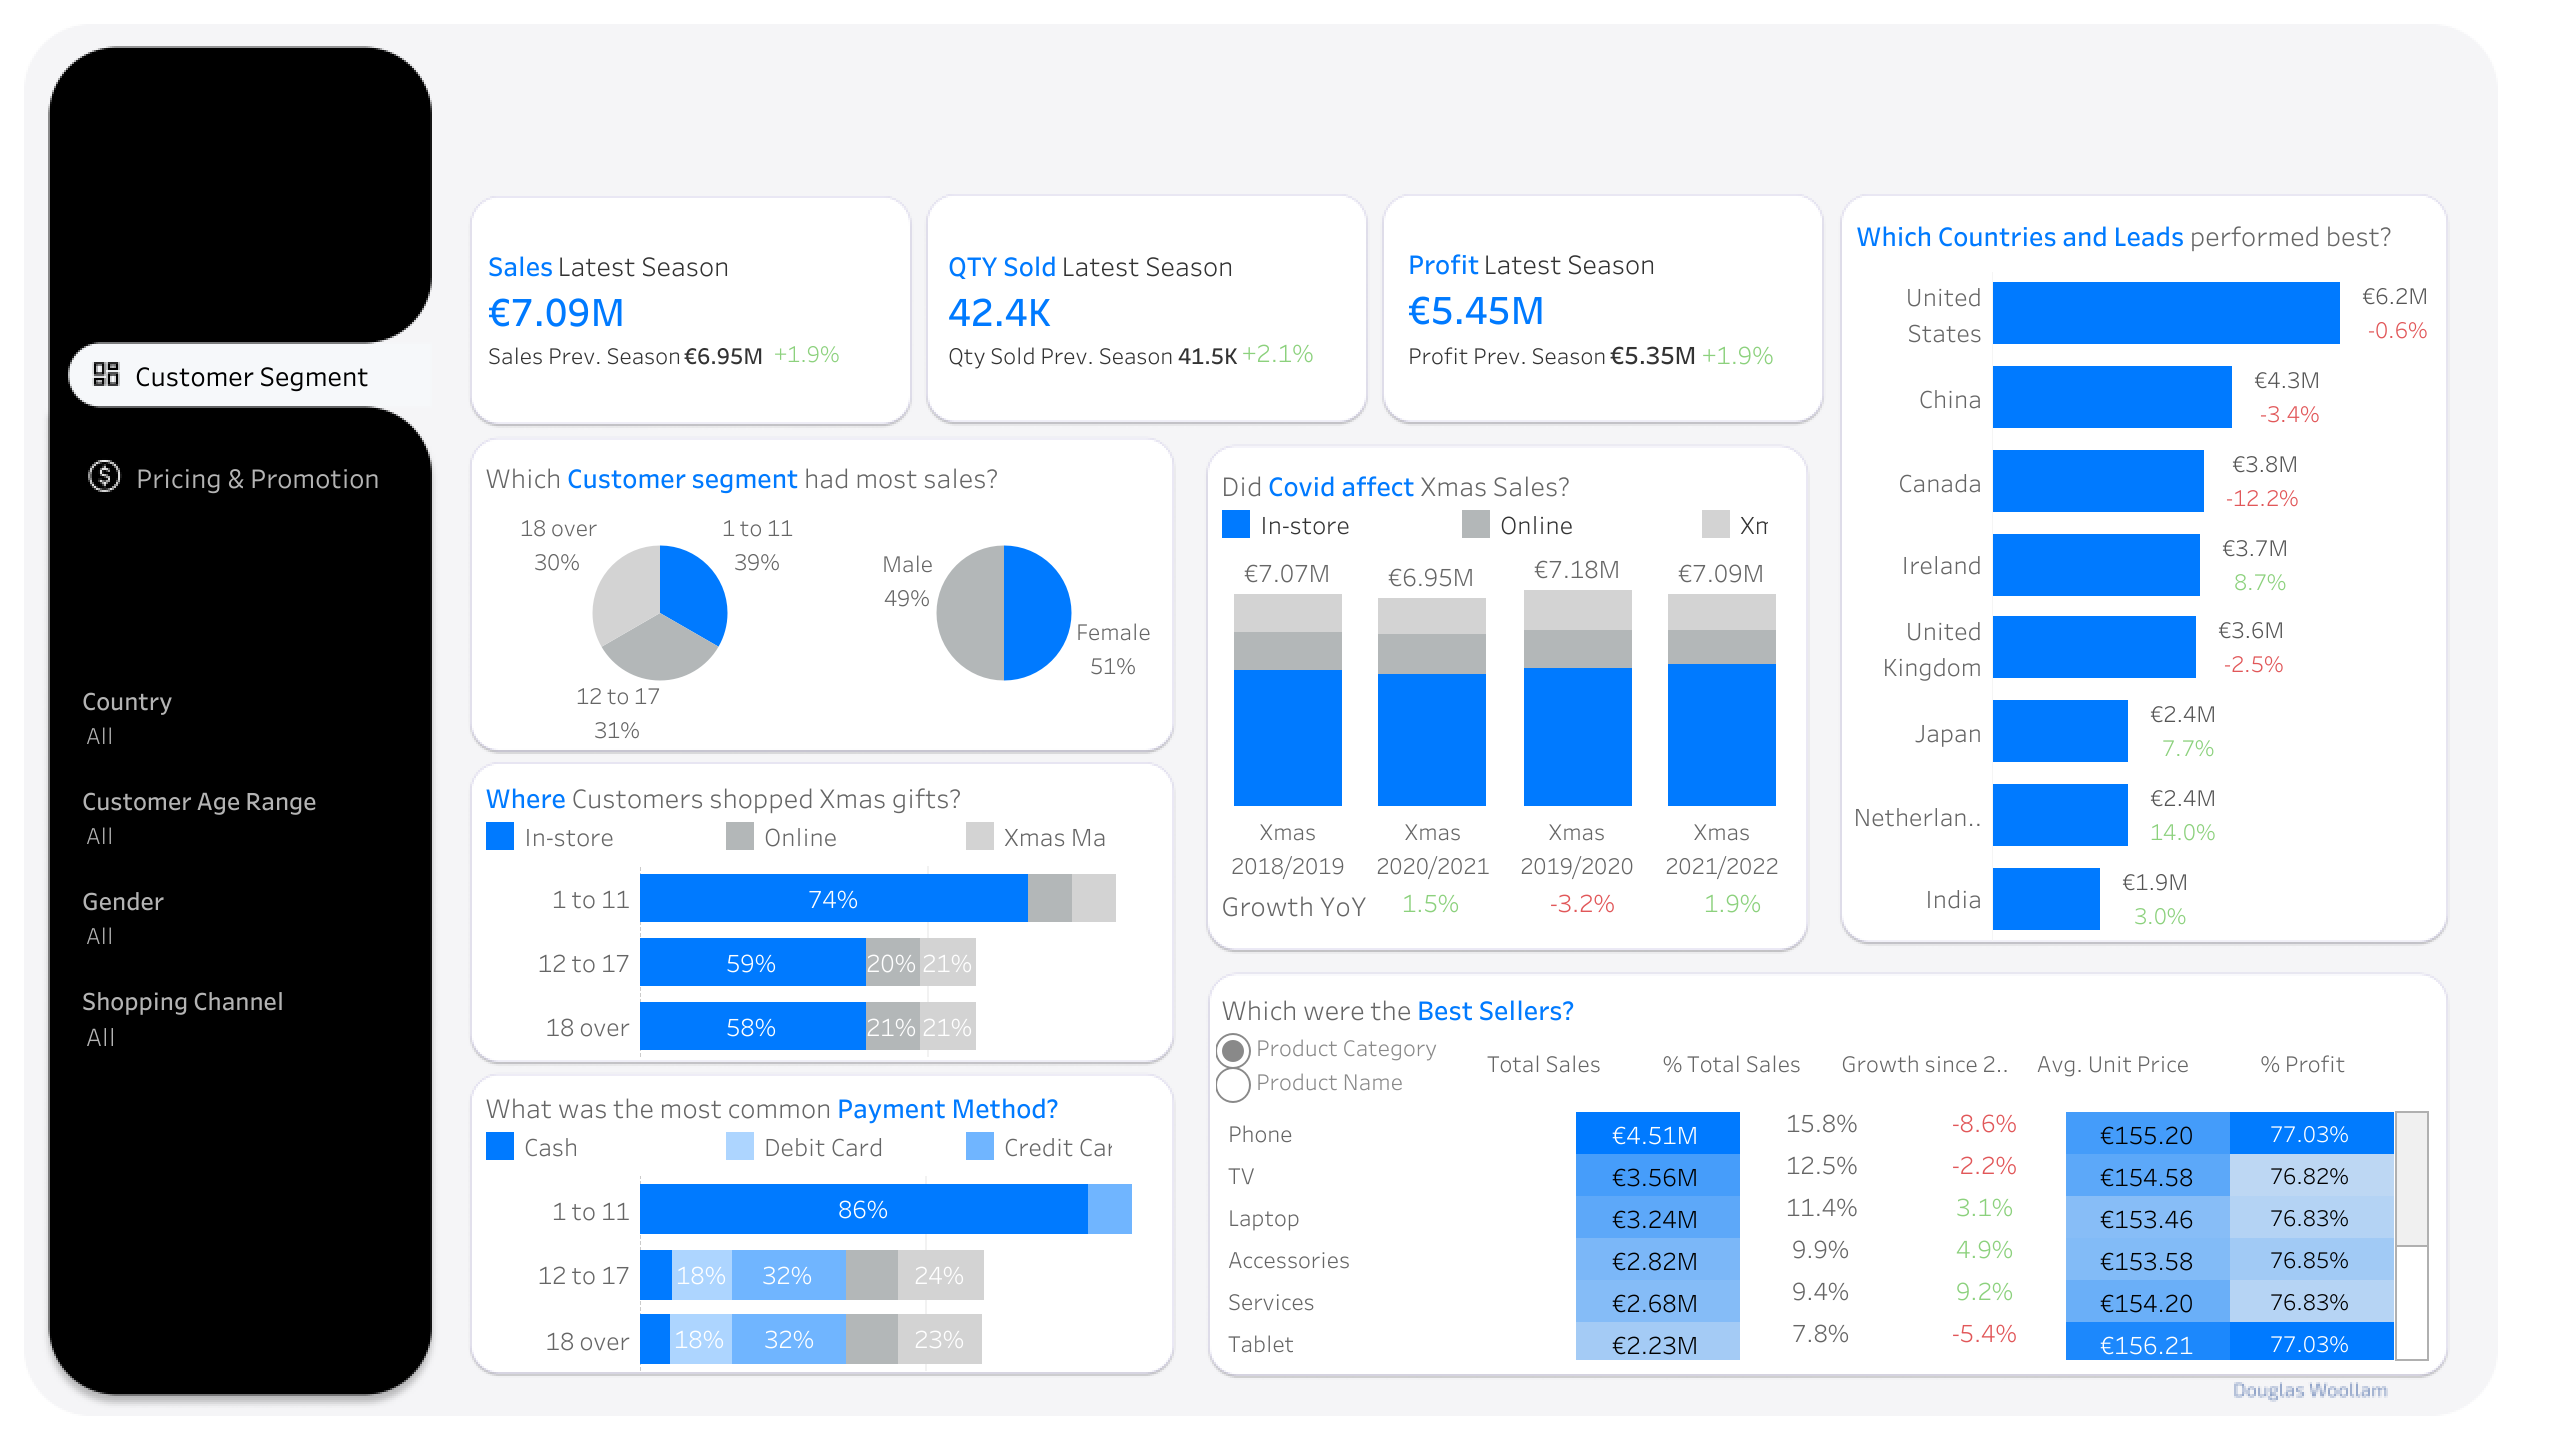Click the TV row label
Screen dimensions: 2558x1438
point(1241,1177)
